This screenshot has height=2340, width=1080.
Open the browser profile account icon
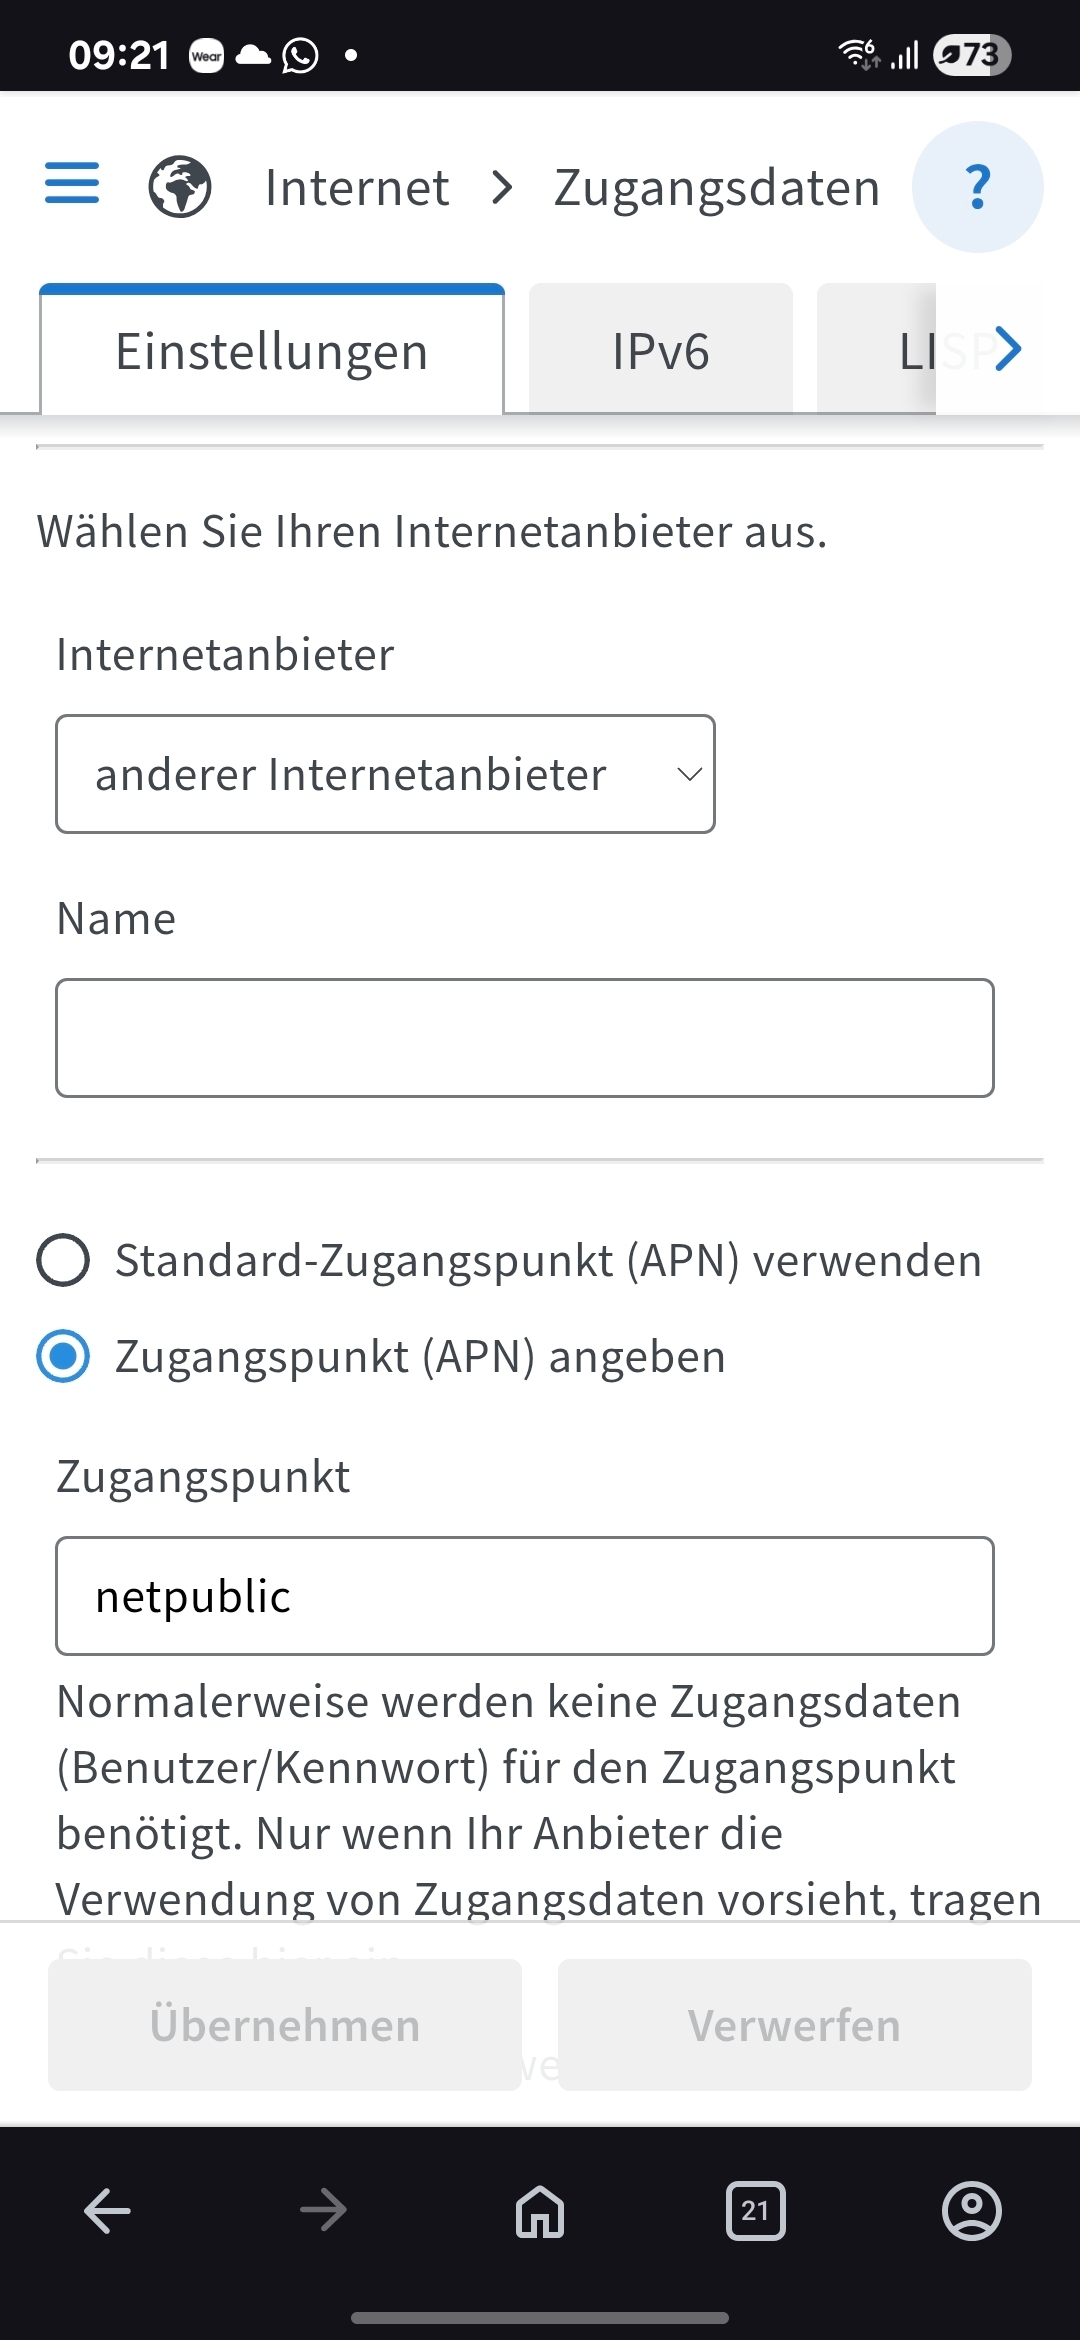972,2210
